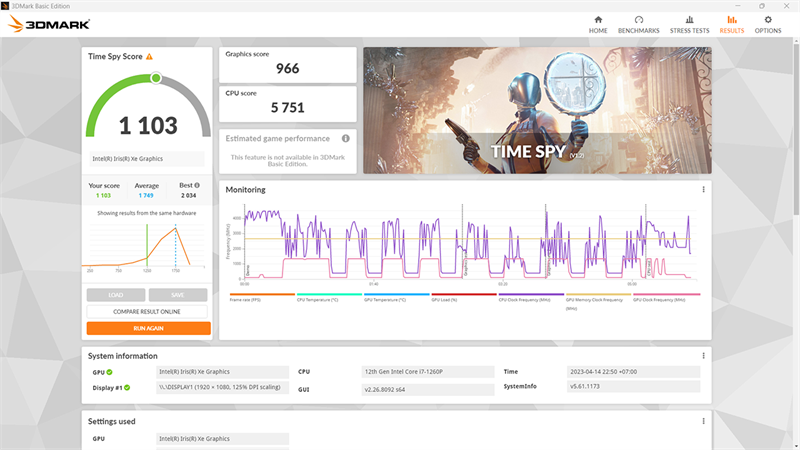This screenshot has height=450, width=800.
Task: Switch to the Results section
Action: pyautogui.click(x=732, y=24)
